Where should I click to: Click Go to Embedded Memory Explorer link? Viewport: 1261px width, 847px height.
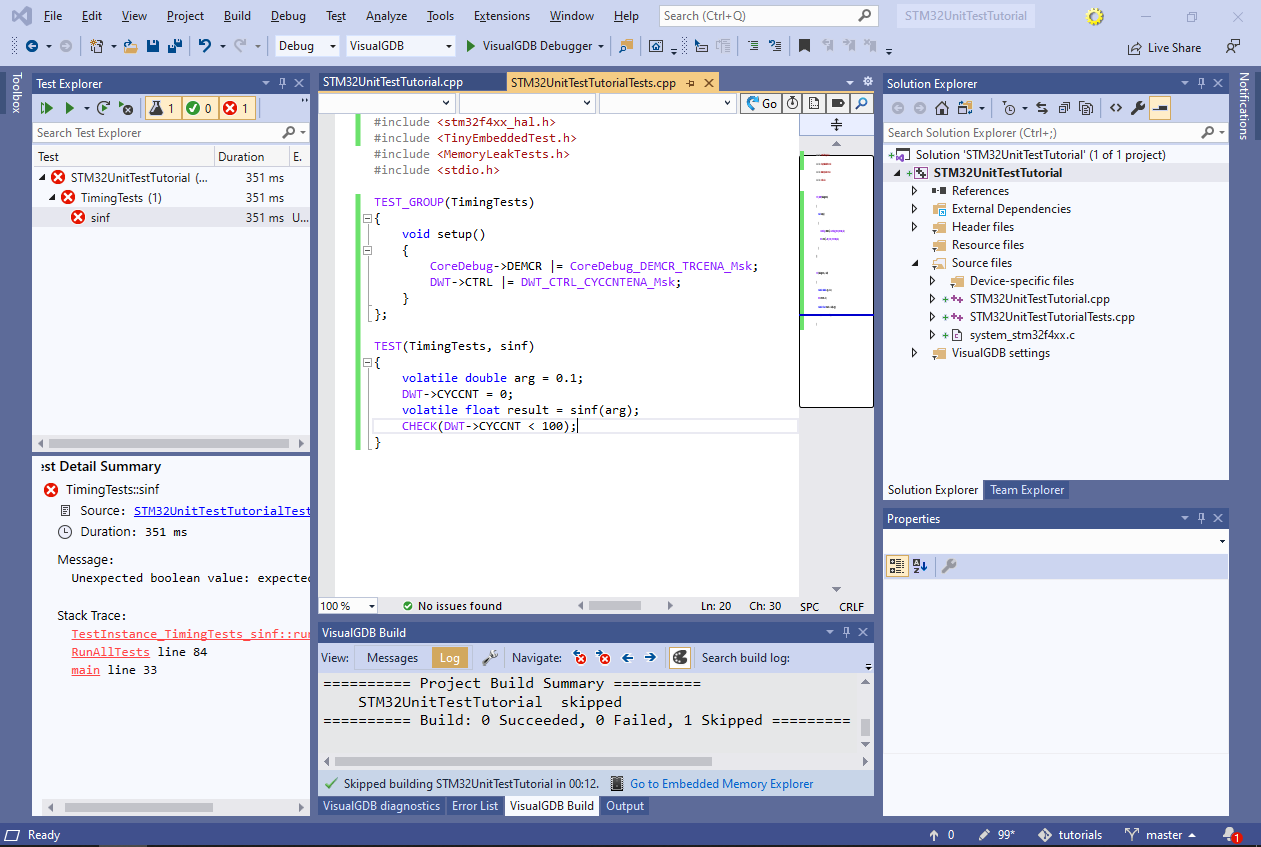tap(722, 784)
